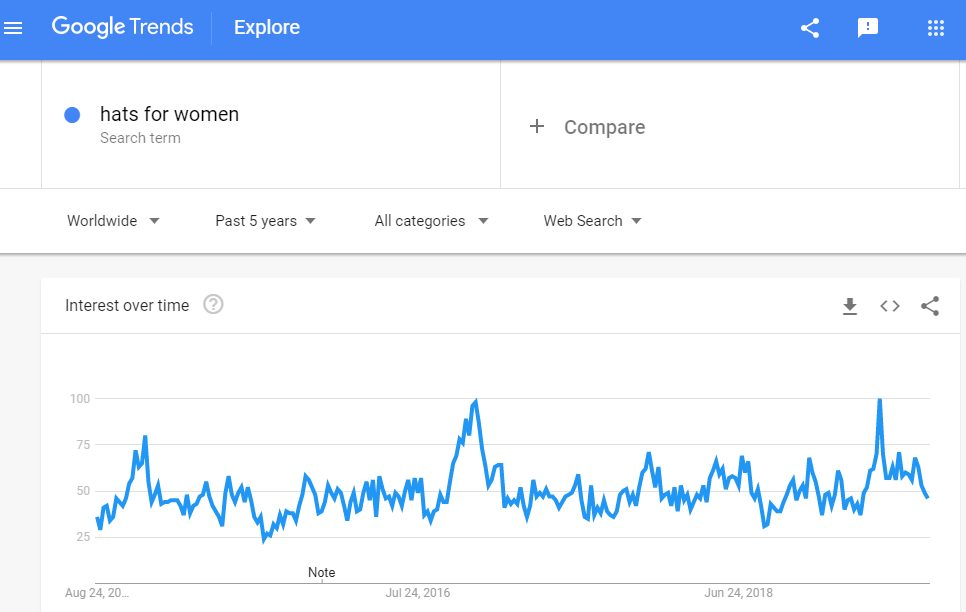Click the chart peak near Jul 2016

tap(475, 401)
